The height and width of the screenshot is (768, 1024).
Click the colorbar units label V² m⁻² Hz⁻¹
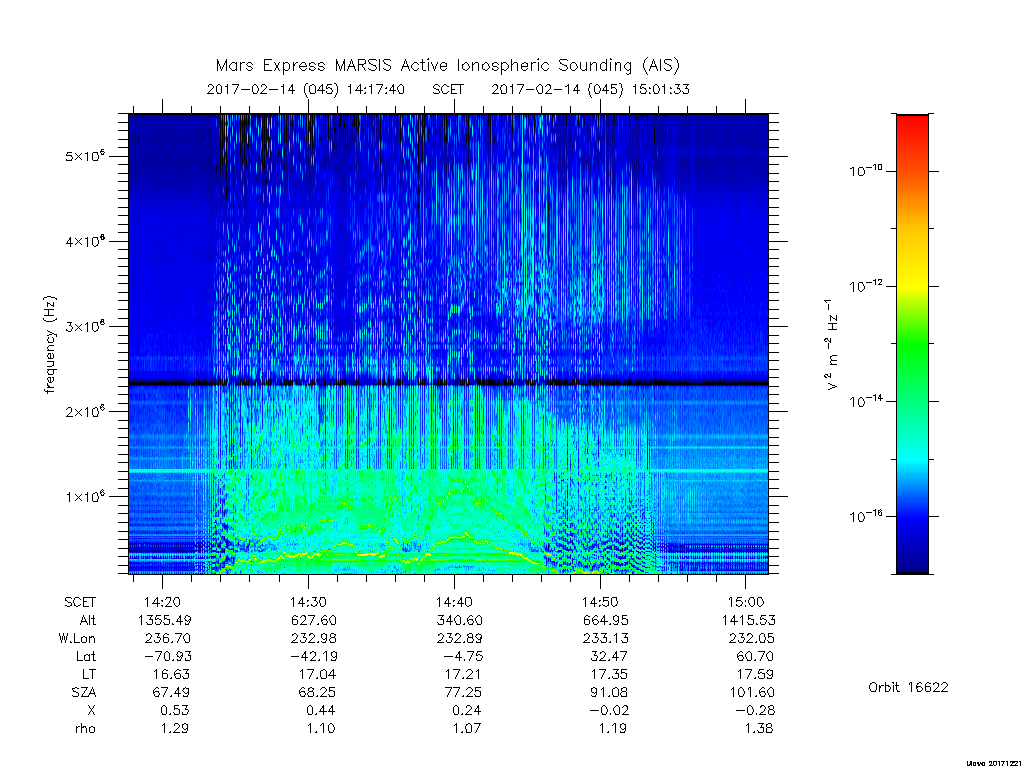coord(831,345)
